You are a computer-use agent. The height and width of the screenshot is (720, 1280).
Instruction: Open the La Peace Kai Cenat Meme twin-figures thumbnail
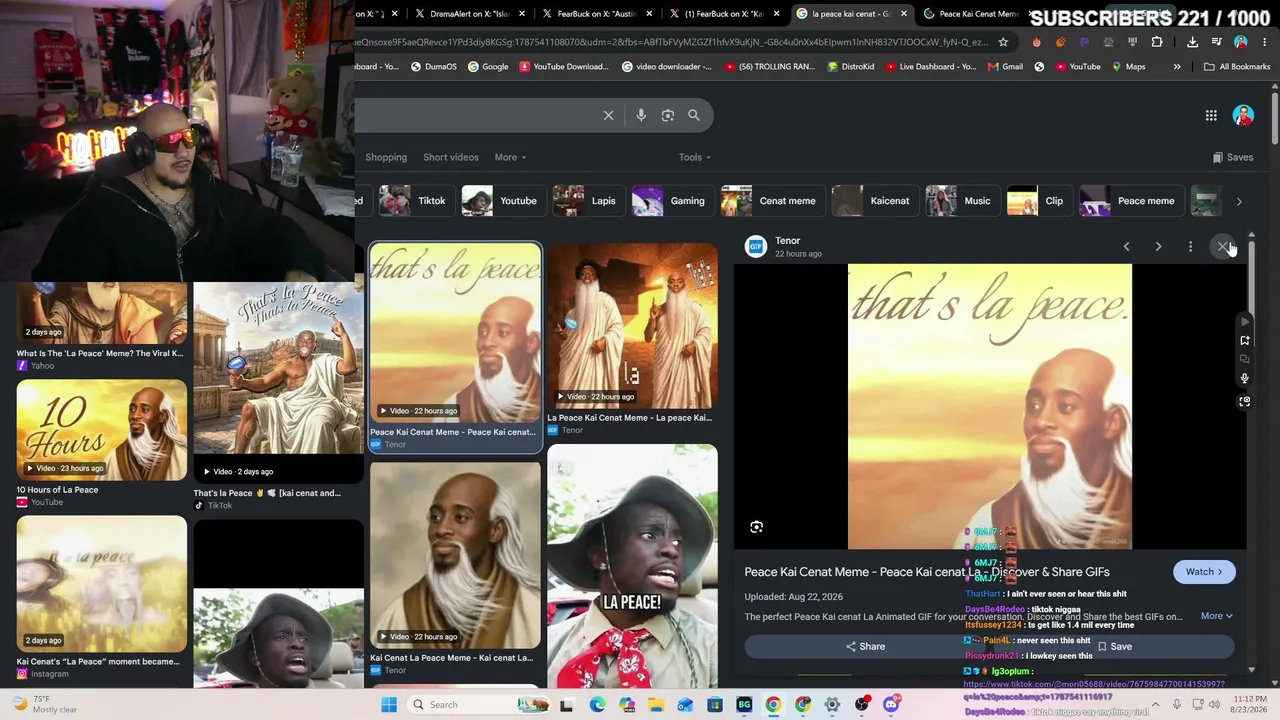pyautogui.click(x=632, y=325)
